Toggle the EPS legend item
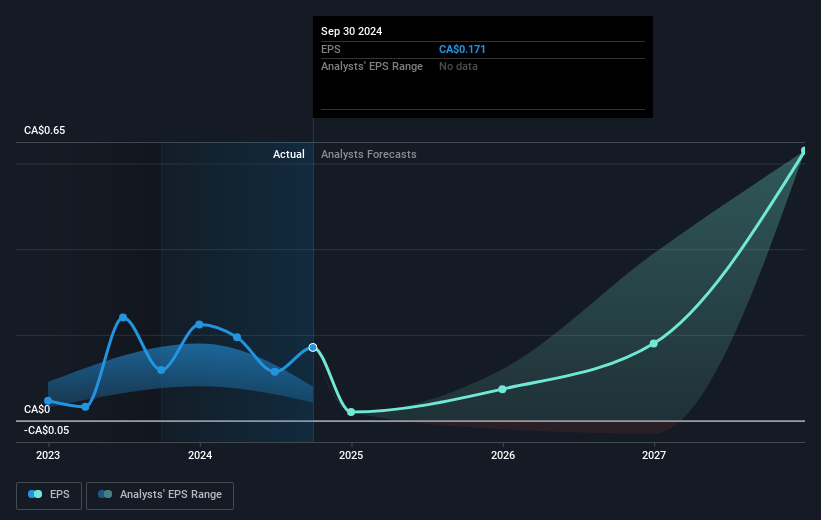Viewport: 821px width, 520px height. click(49, 495)
